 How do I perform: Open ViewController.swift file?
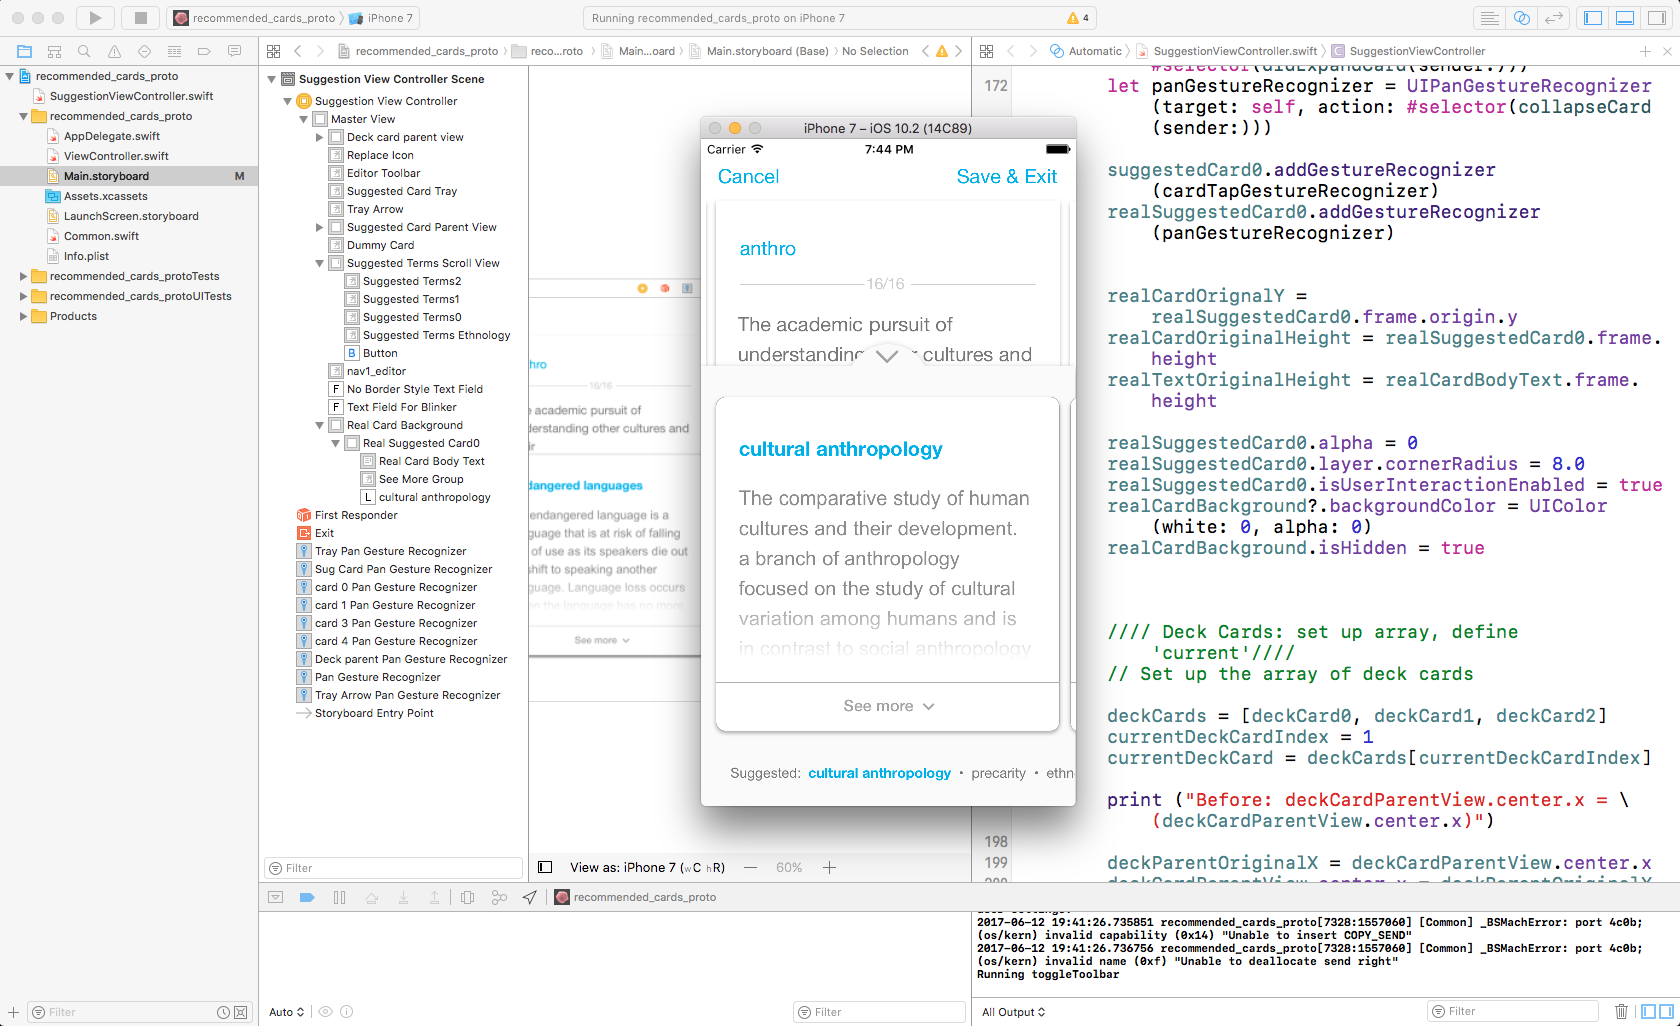pos(116,156)
